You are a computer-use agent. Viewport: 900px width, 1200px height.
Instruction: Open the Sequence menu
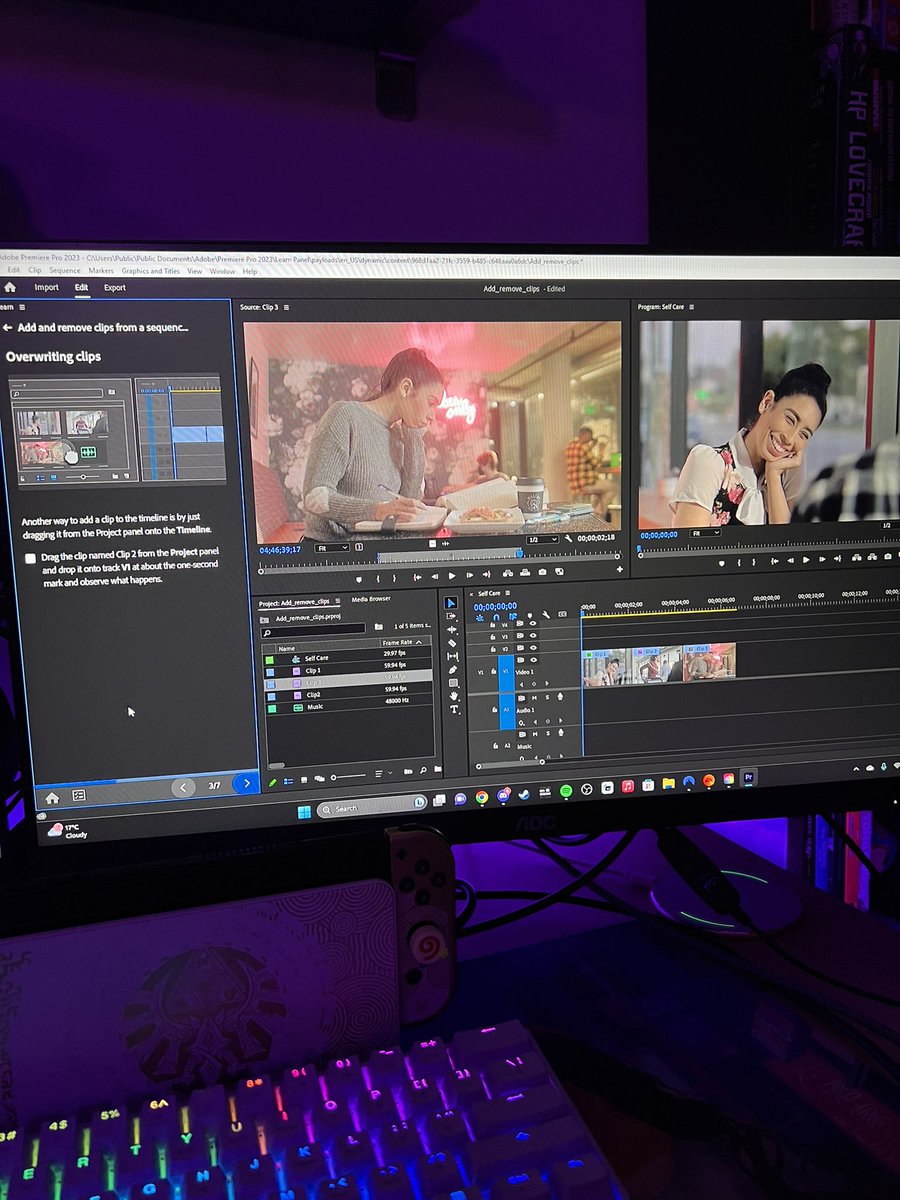[x=64, y=270]
